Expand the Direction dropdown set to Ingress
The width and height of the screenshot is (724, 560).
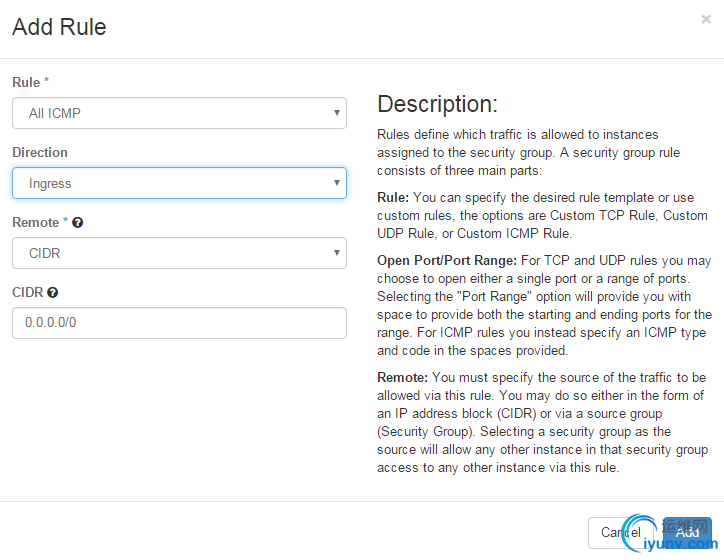(x=179, y=183)
